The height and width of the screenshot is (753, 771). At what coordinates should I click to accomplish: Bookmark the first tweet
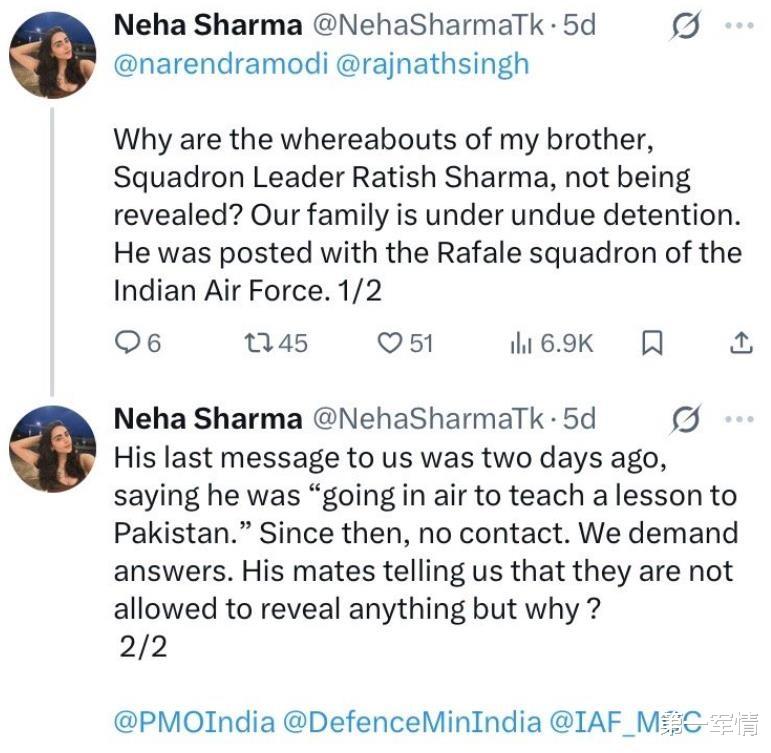[651, 344]
